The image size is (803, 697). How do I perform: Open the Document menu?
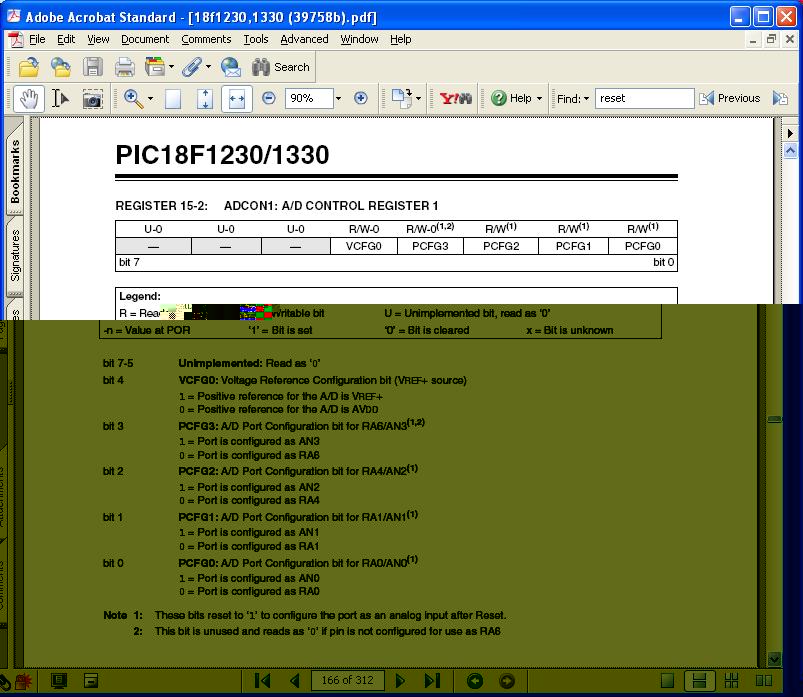[145, 39]
